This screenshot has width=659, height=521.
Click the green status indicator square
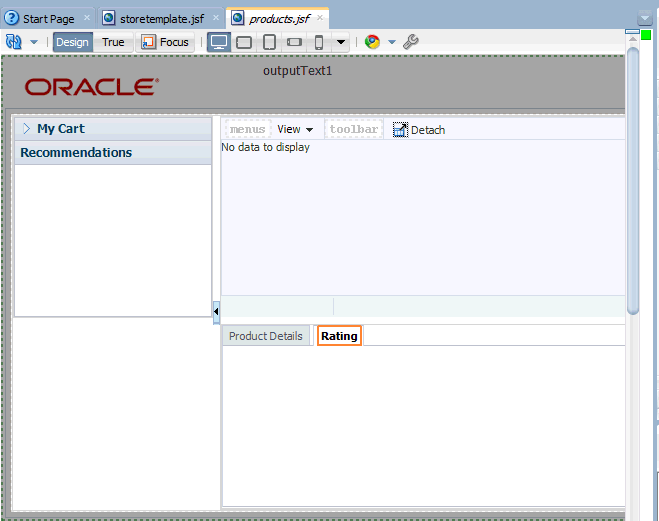pos(646,35)
